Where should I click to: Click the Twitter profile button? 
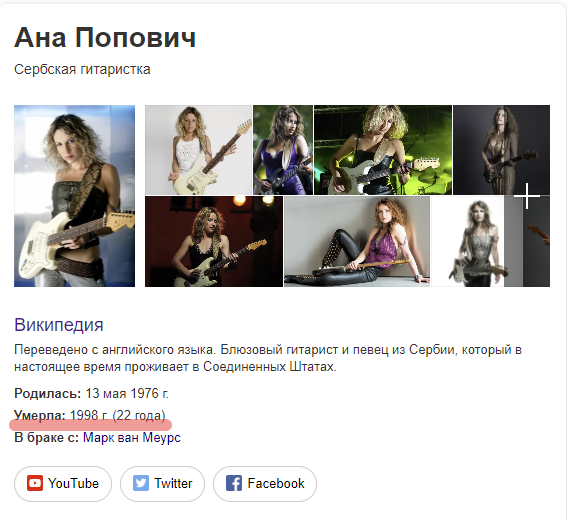[x=162, y=483]
